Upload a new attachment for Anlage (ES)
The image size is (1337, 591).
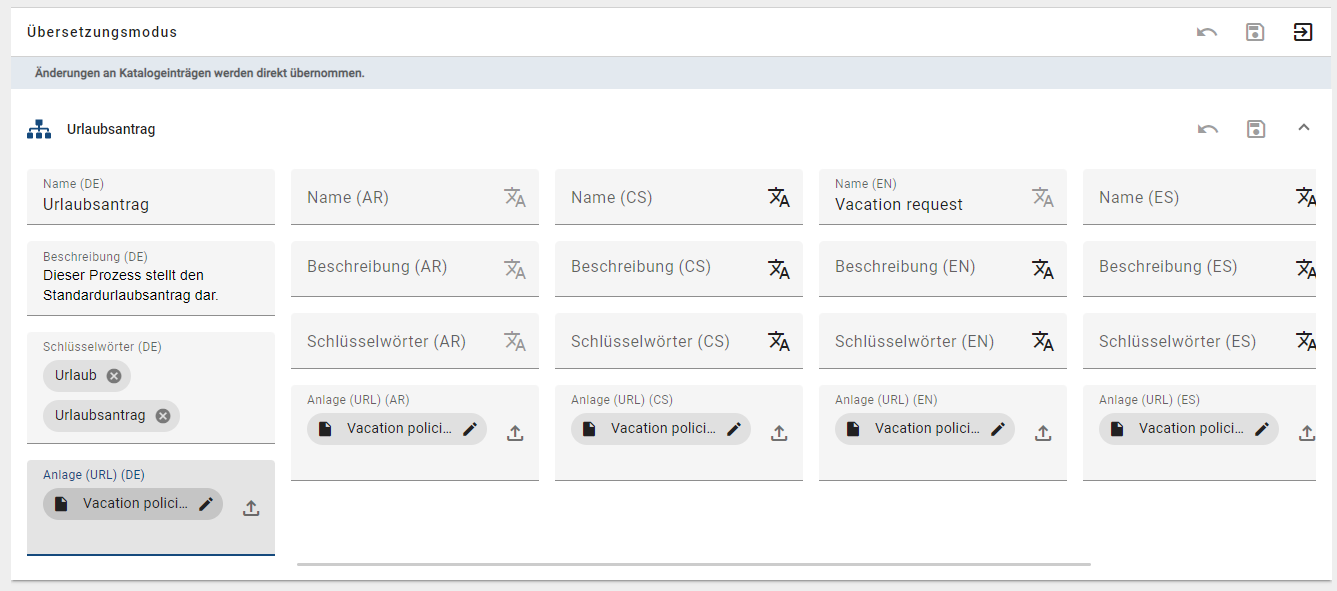pos(1307,432)
